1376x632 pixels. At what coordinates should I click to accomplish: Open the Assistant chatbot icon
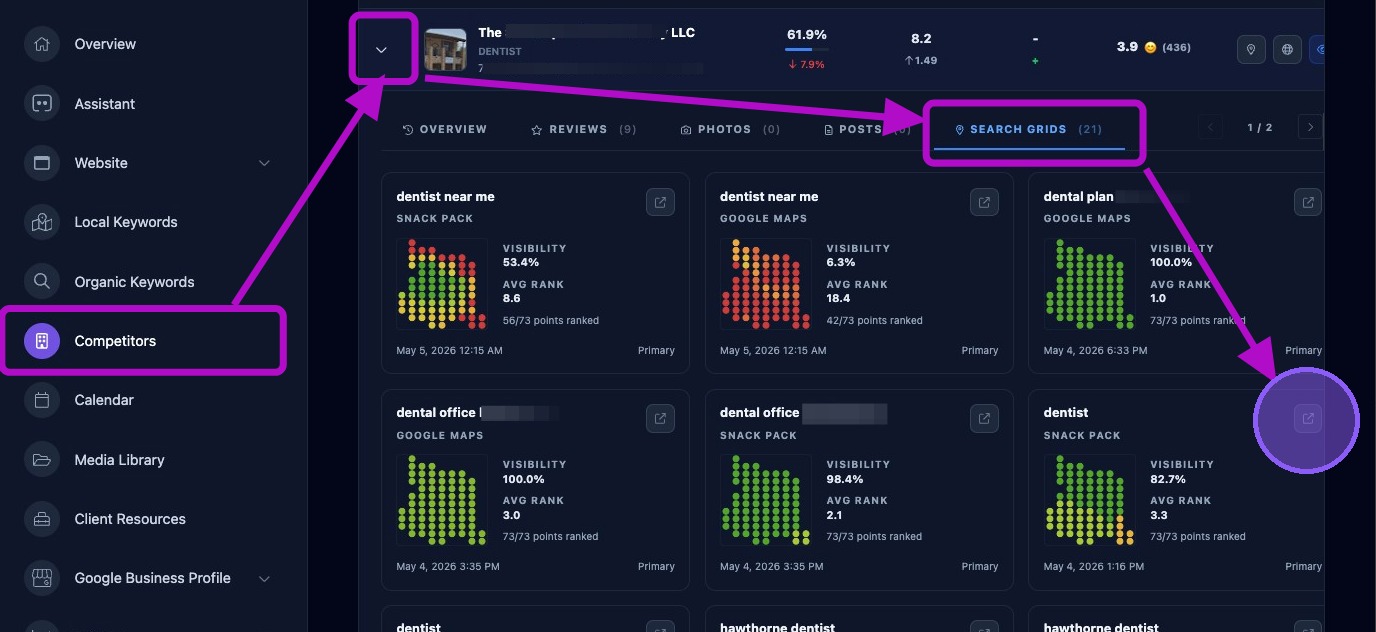42,103
